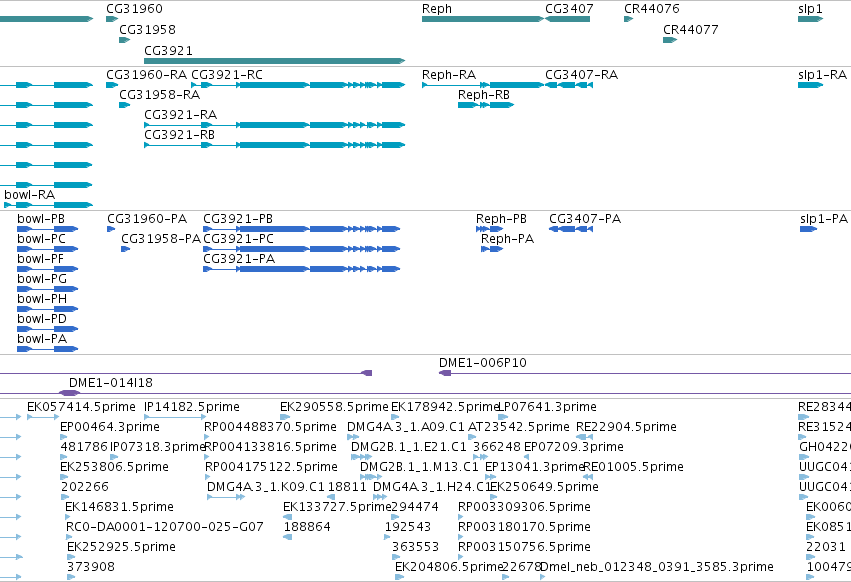Select the EK290558.5prime EST label
This screenshot has width=851, height=582.
click(334, 407)
